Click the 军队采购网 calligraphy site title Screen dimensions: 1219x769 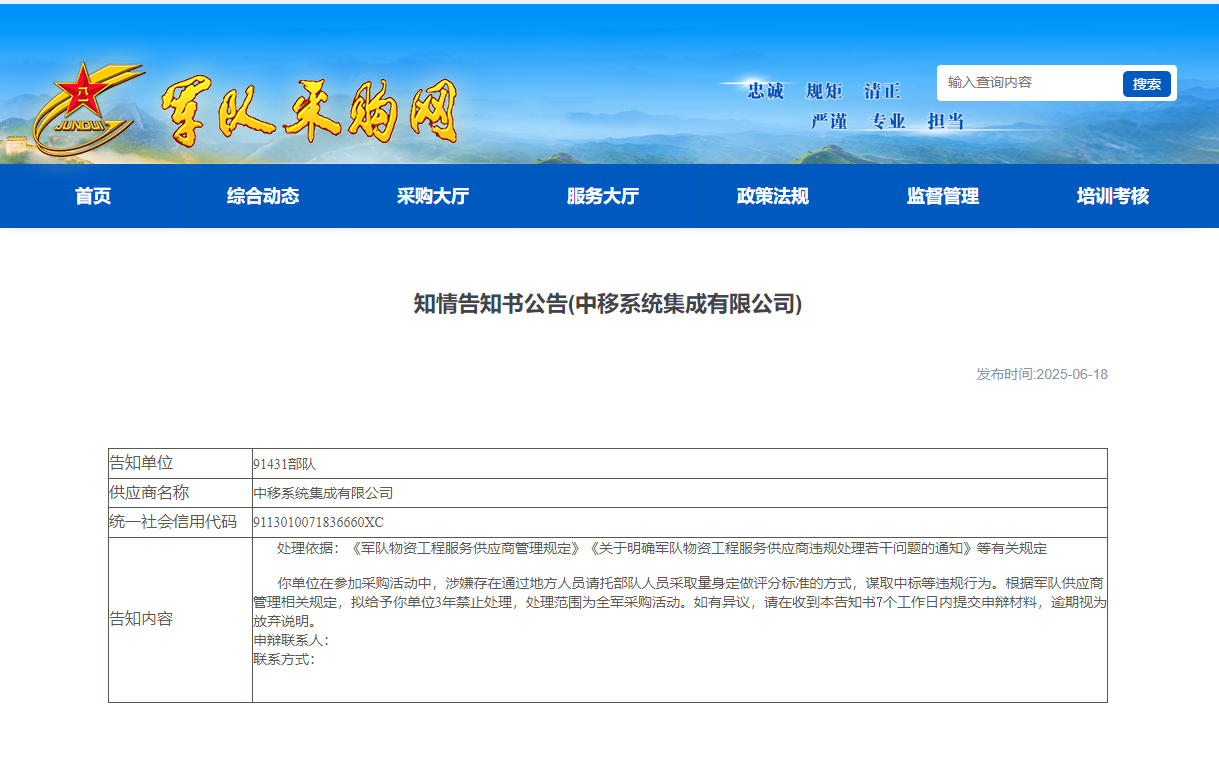pos(308,110)
